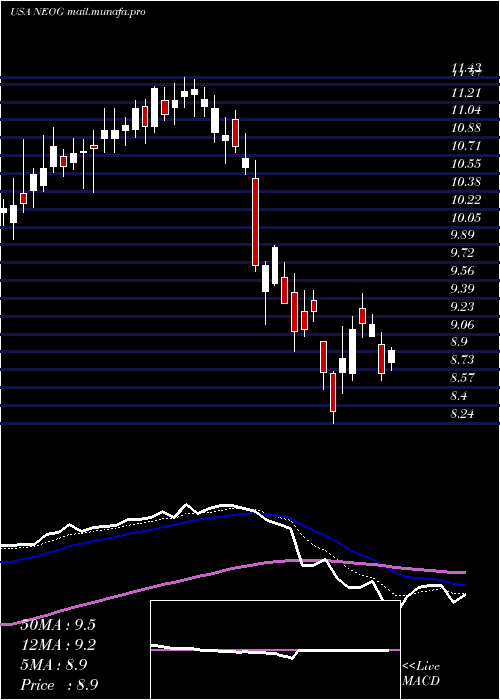Click the last white candlestick on the right
This screenshot has height=700, width=500.
click(392, 357)
